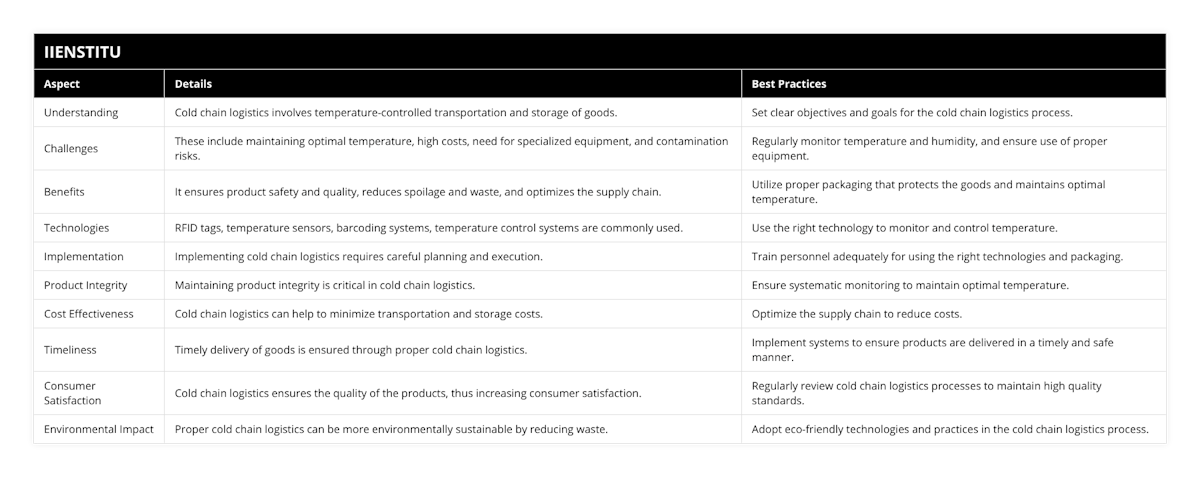Click the Best Practices column header
The height and width of the screenshot is (477, 1200).
click(789, 84)
